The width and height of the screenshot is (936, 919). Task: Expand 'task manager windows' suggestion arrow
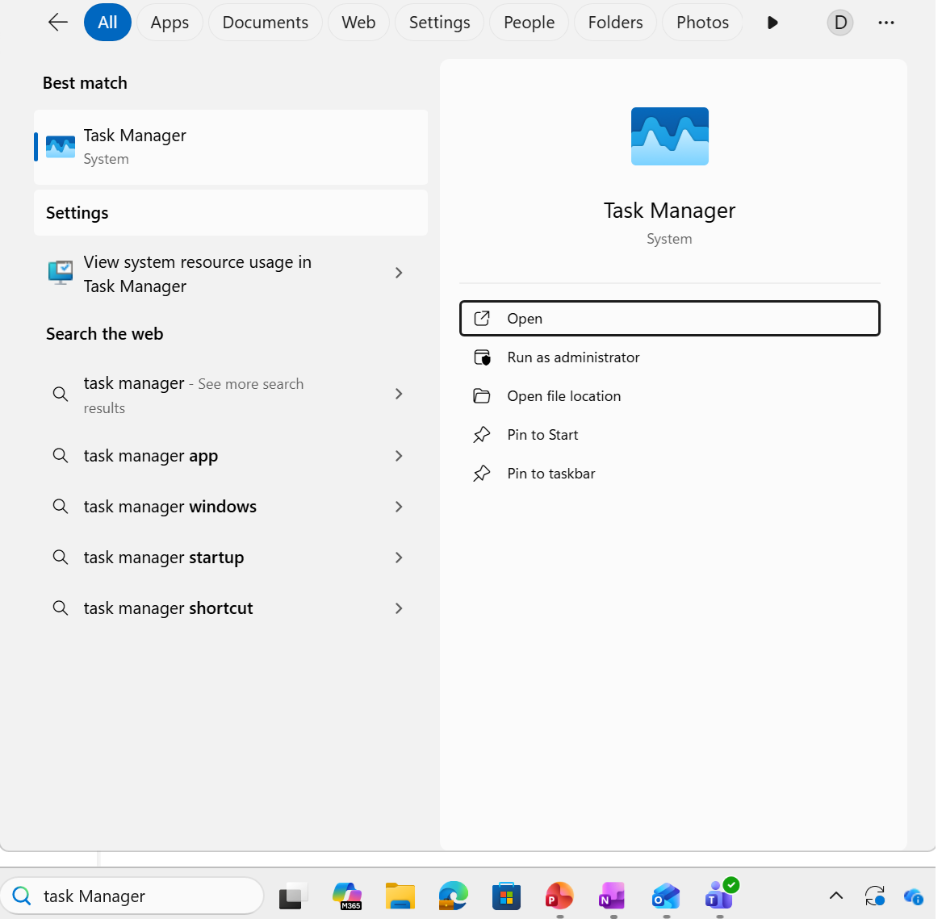(x=399, y=507)
